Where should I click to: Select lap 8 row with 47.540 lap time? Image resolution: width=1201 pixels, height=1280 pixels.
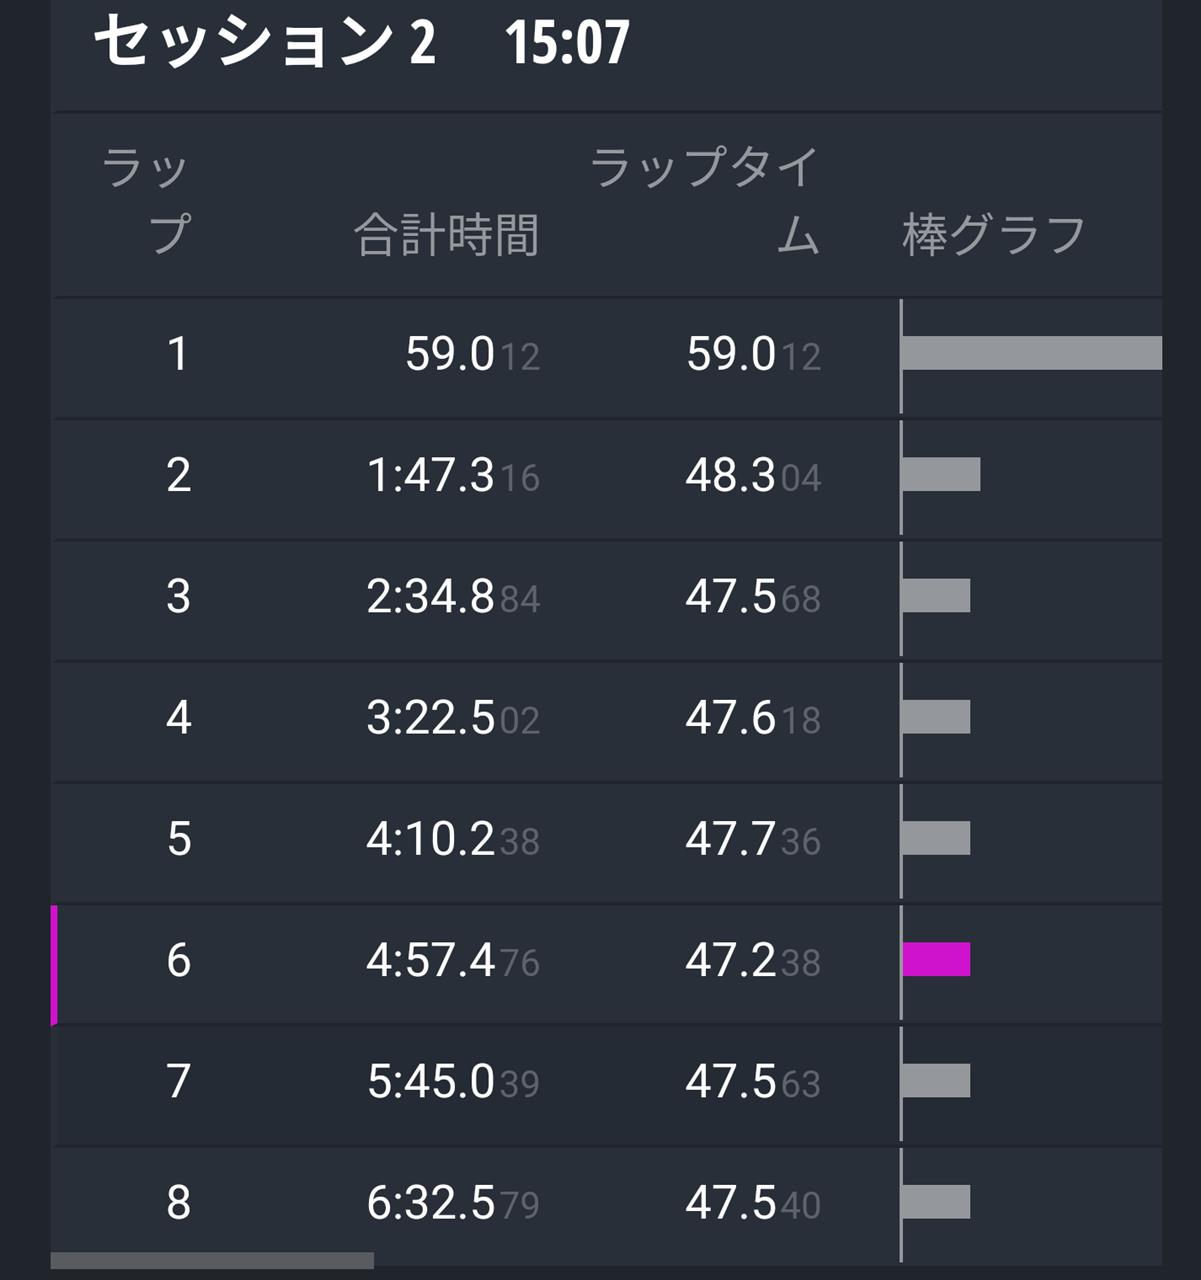[607, 1204]
